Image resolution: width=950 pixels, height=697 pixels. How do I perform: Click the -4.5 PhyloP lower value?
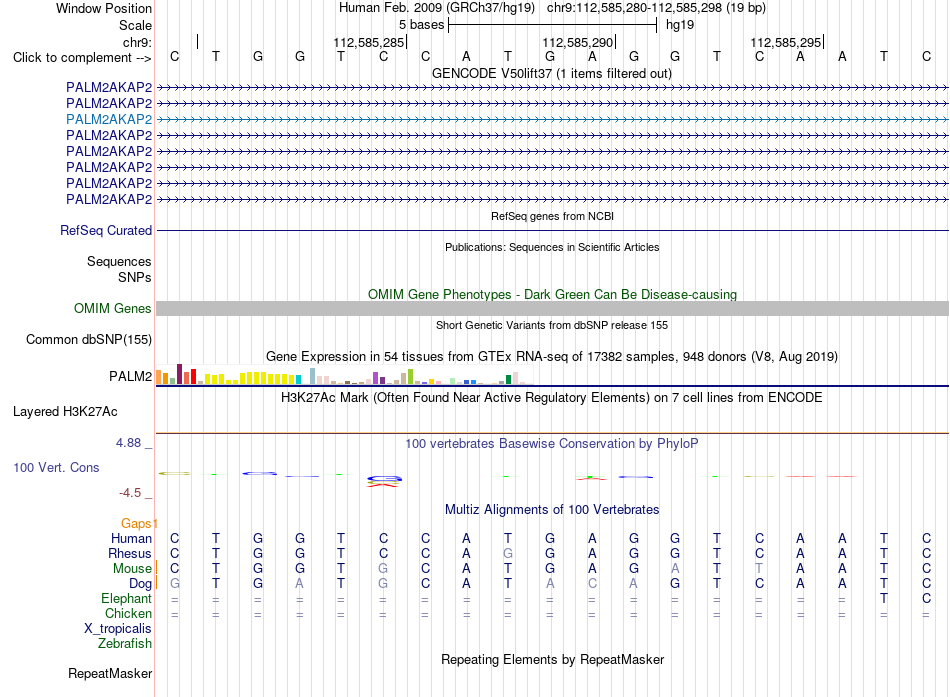(130, 493)
